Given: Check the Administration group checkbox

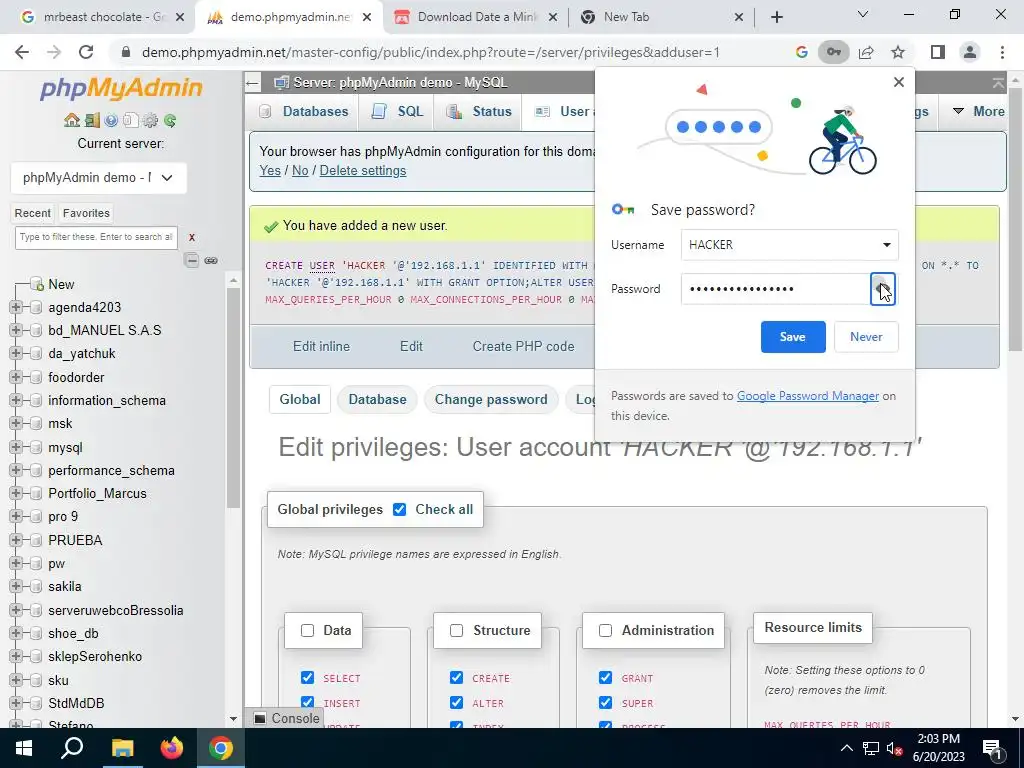Looking at the screenshot, I should 605,630.
